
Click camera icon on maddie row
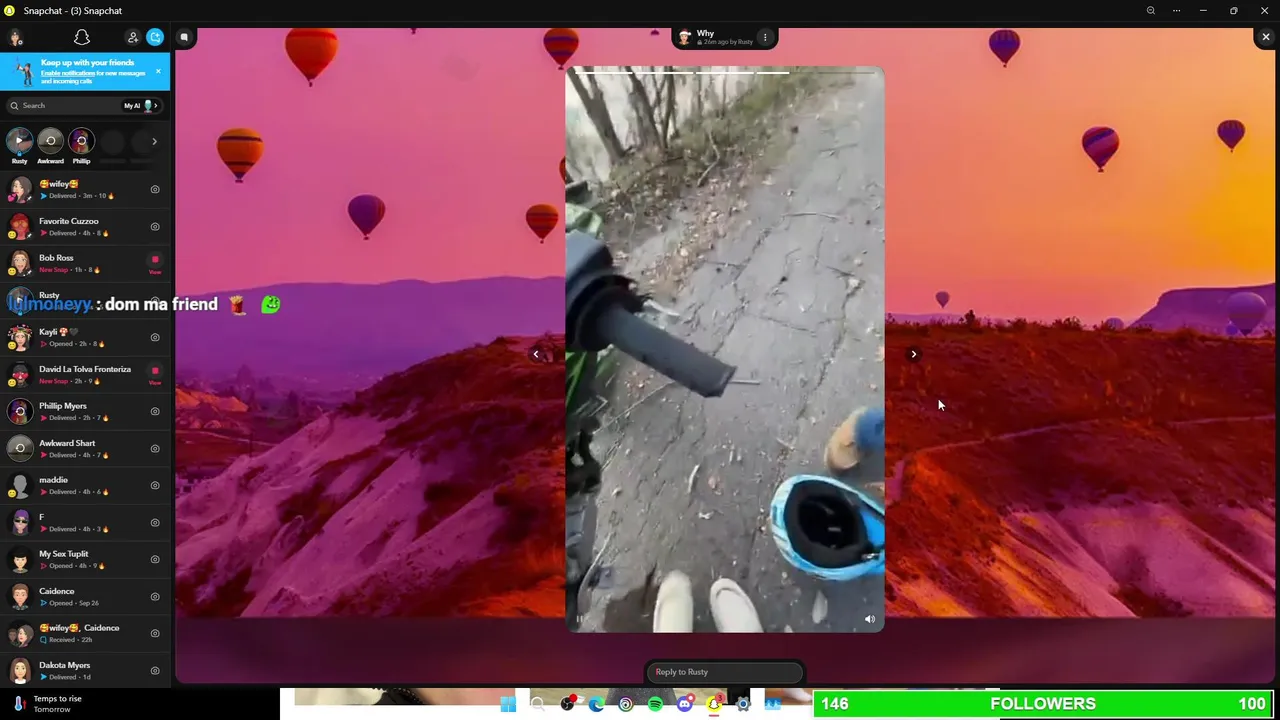coord(155,485)
